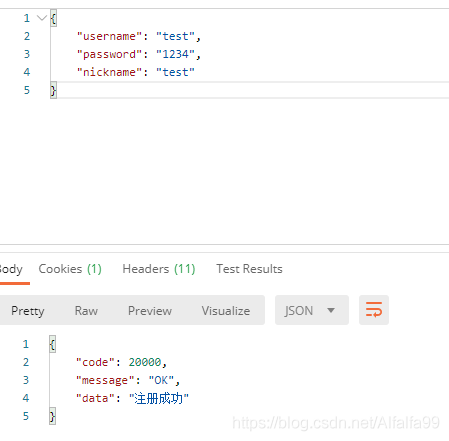Click the "nickname" line in request editor
449x441 pixels.
(x=136, y=72)
